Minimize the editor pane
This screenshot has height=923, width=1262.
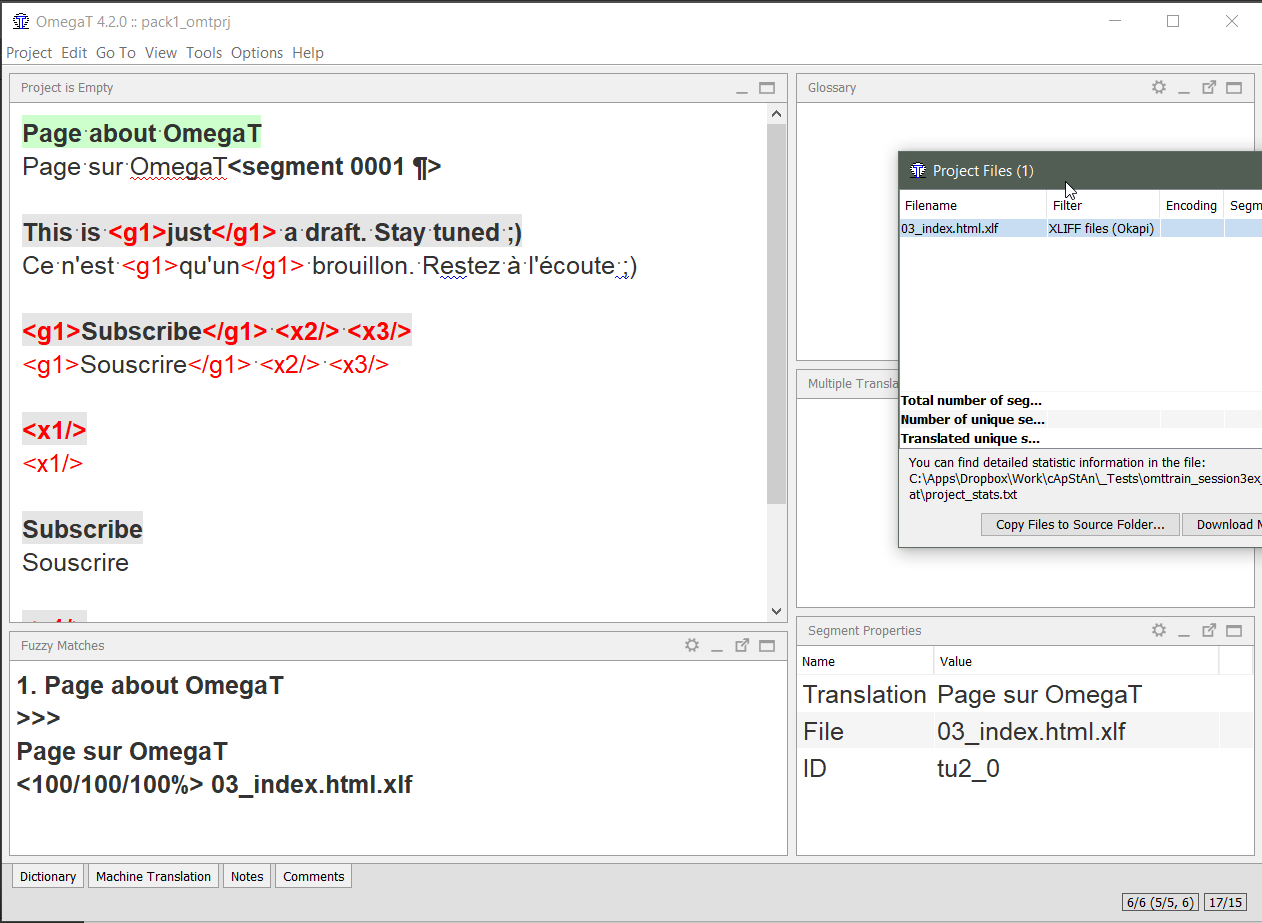[x=742, y=89]
